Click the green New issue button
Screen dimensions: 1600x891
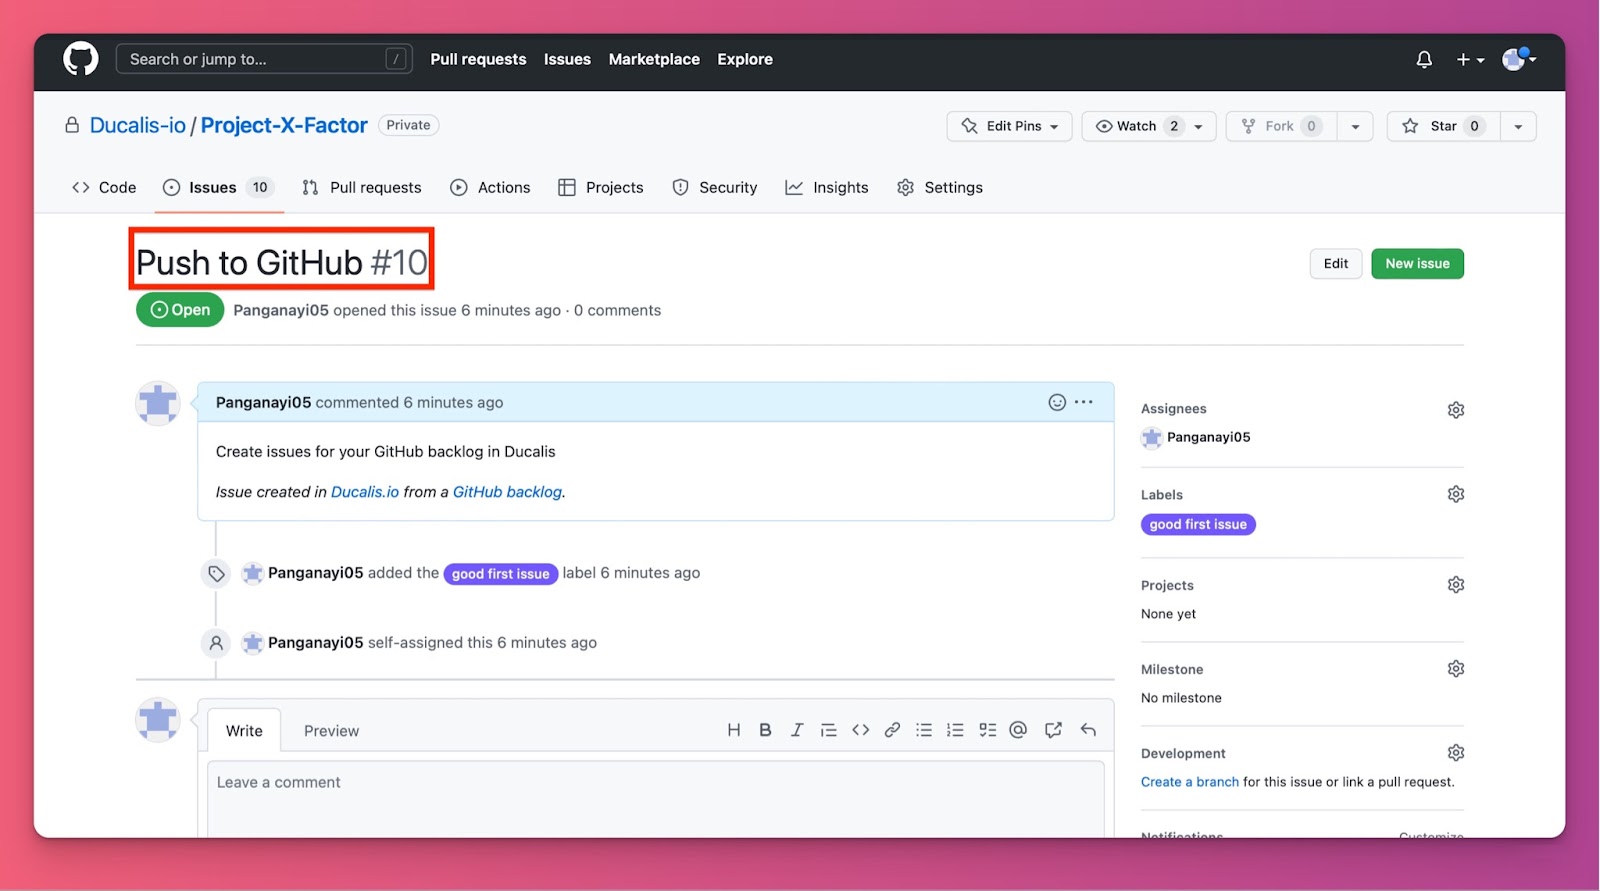pos(1417,263)
